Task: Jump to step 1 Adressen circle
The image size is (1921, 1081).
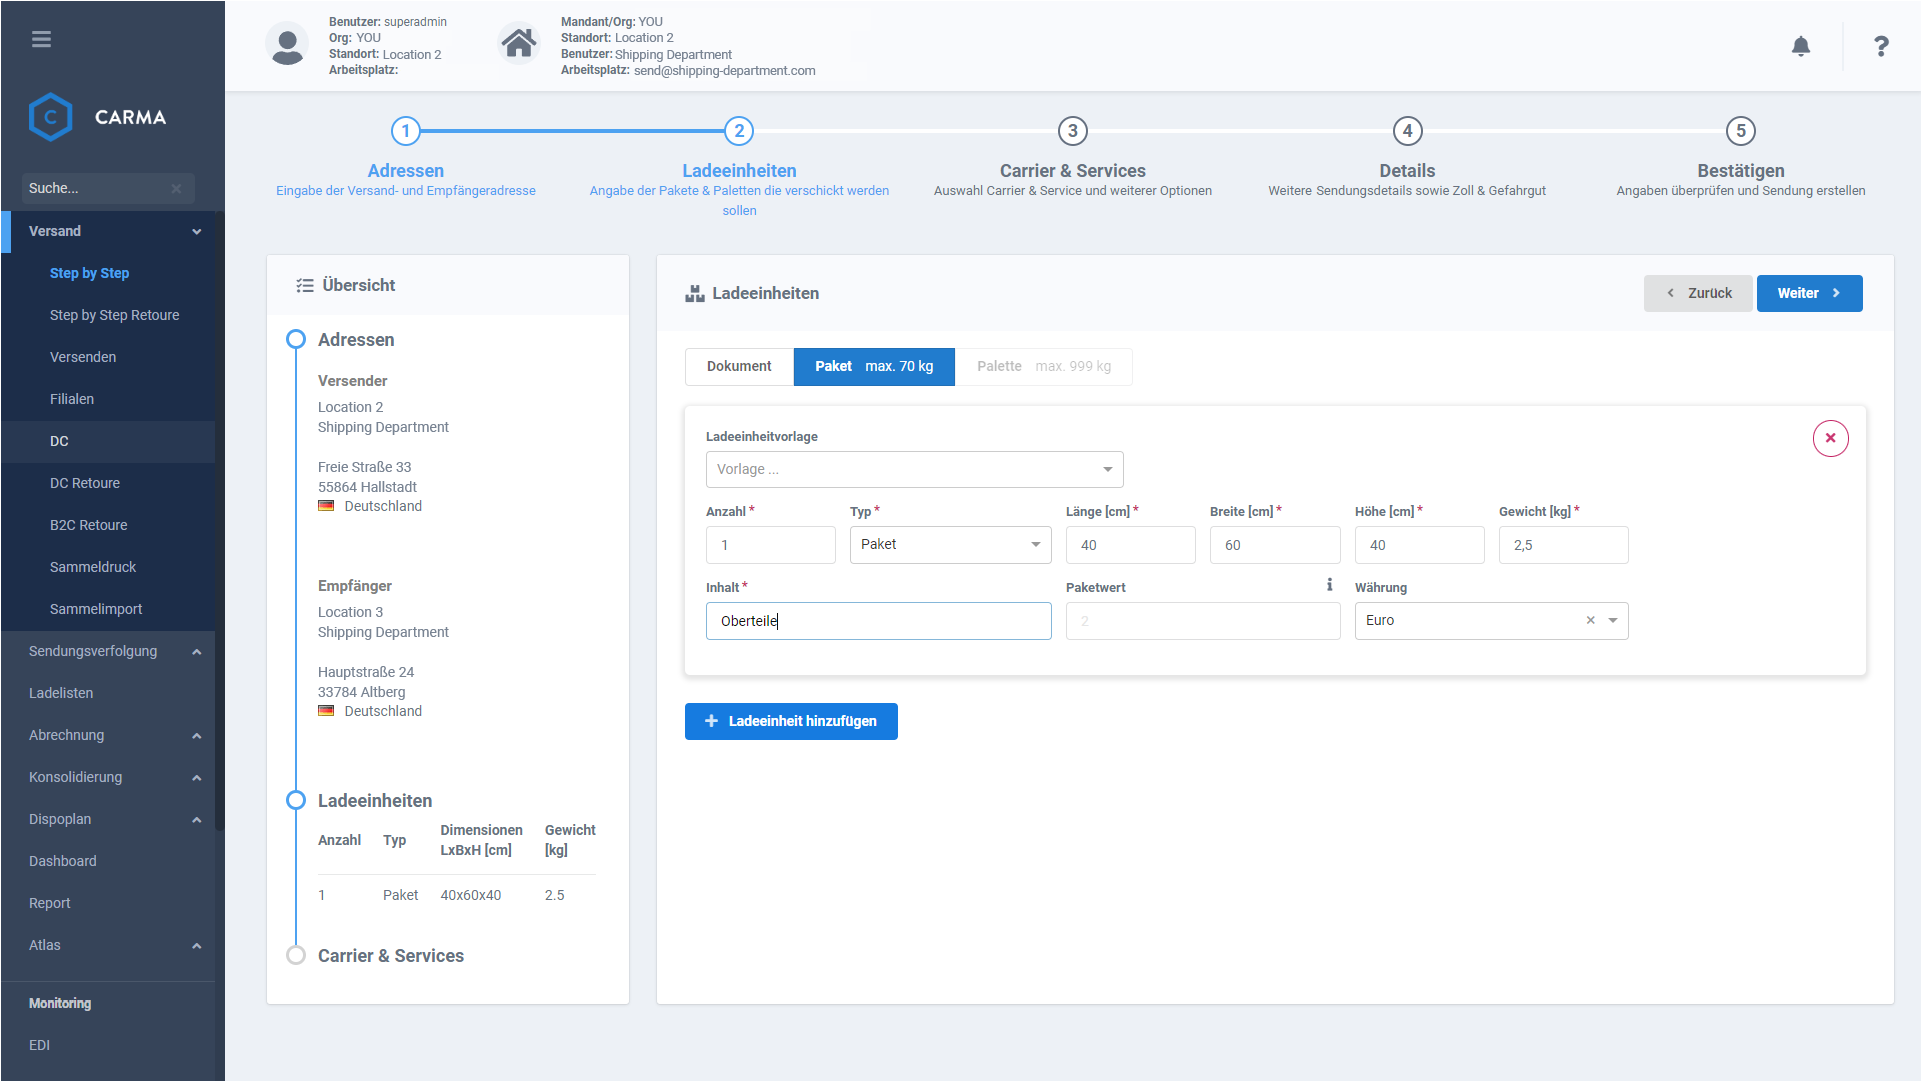Action: (x=405, y=131)
